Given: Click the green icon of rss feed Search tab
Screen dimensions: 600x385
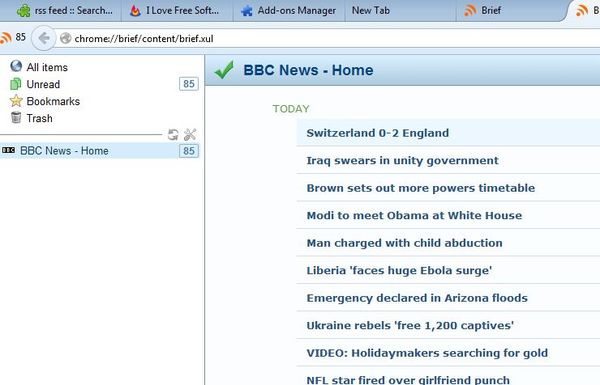Looking at the screenshot, I should pyautogui.click(x=24, y=10).
